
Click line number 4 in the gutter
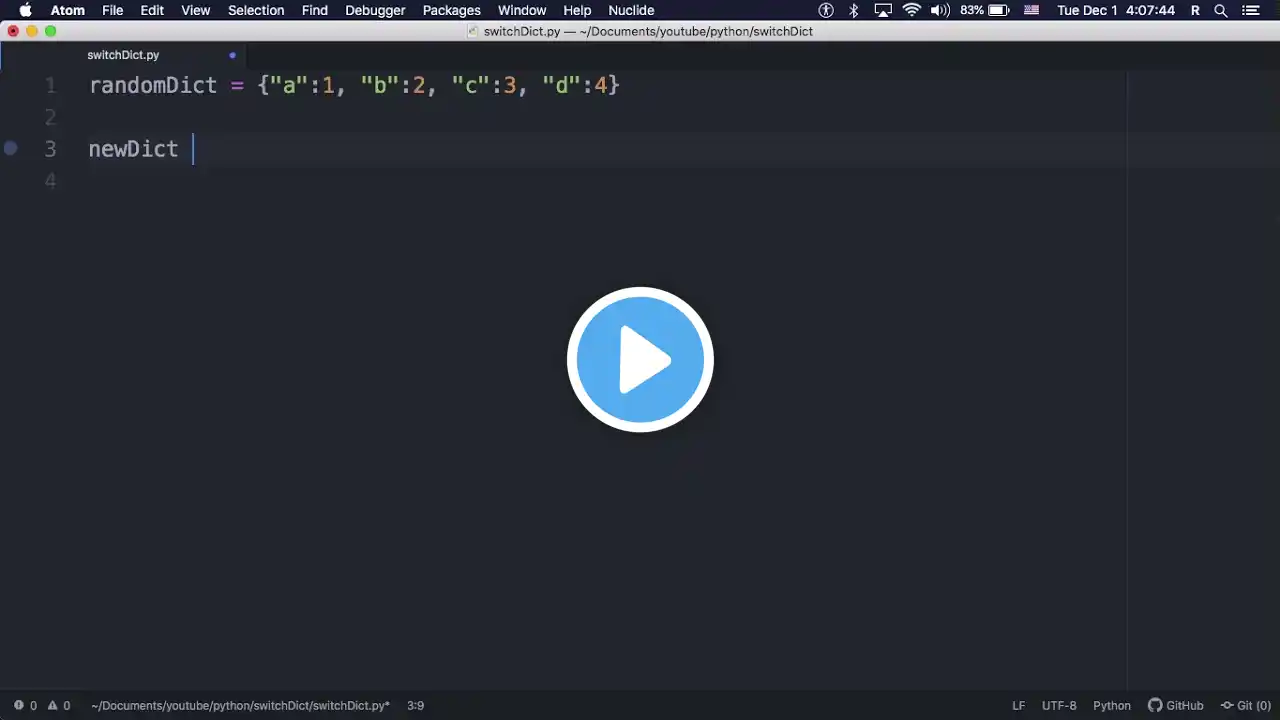(x=50, y=180)
